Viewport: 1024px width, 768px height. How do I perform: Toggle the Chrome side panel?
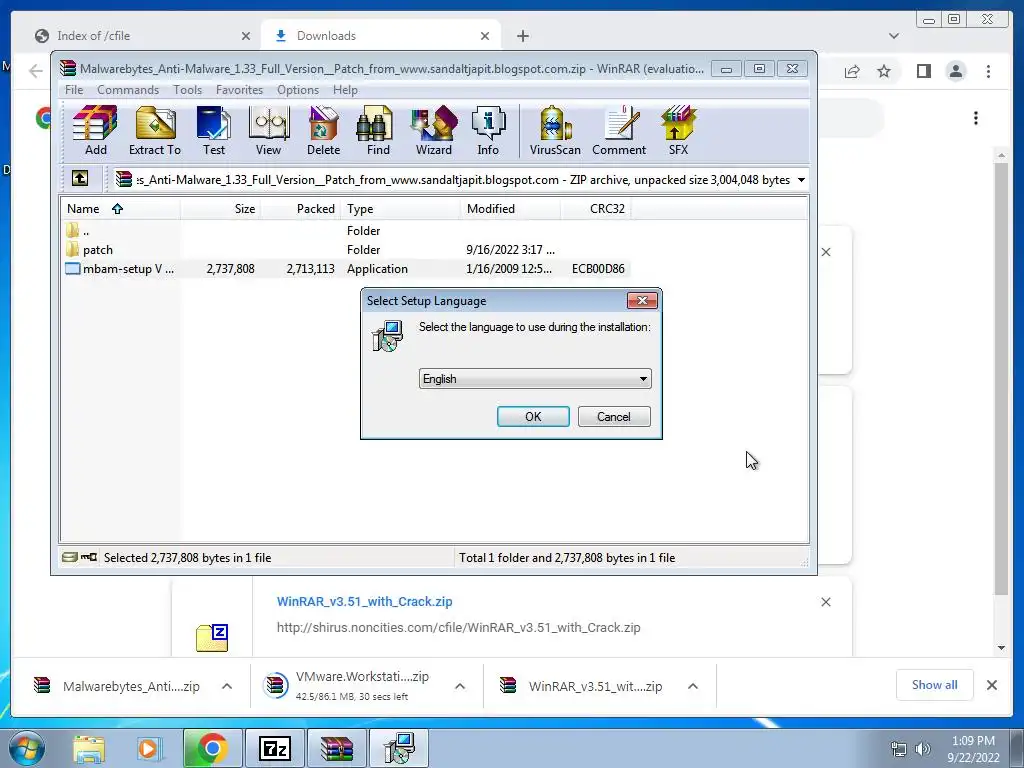pos(923,71)
